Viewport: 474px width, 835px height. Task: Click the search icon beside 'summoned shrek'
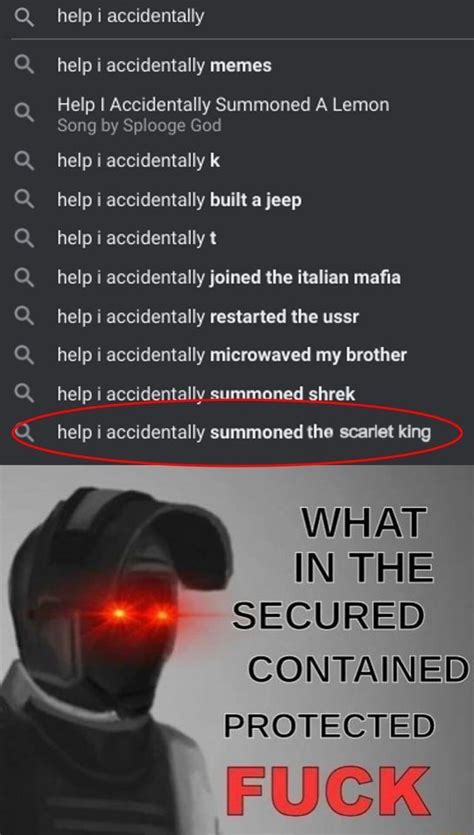pyautogui.click(x=24, y=394)
